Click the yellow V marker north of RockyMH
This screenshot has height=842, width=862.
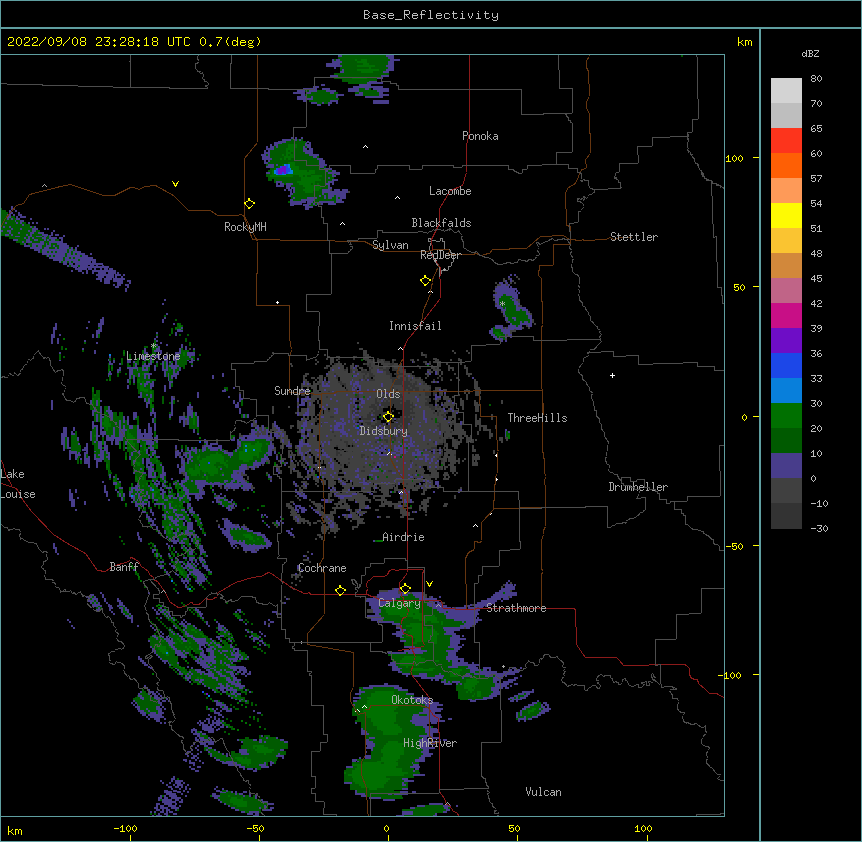tap(175, 184)
